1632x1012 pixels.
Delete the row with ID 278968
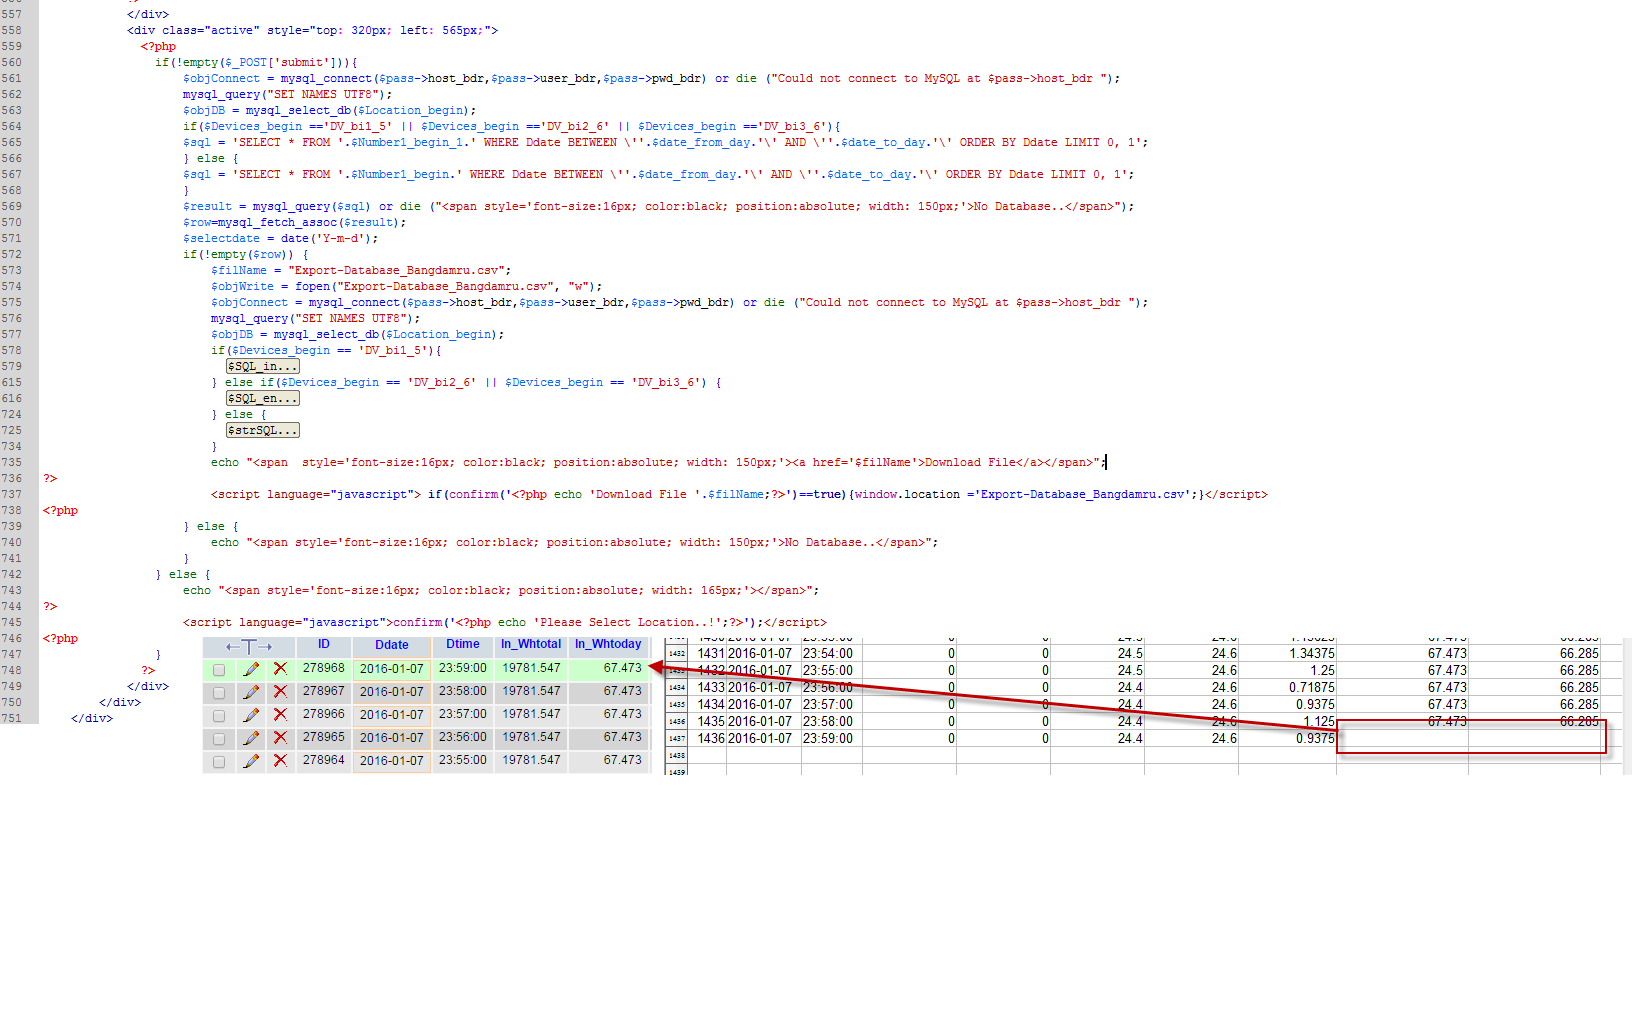coord(281,669)
